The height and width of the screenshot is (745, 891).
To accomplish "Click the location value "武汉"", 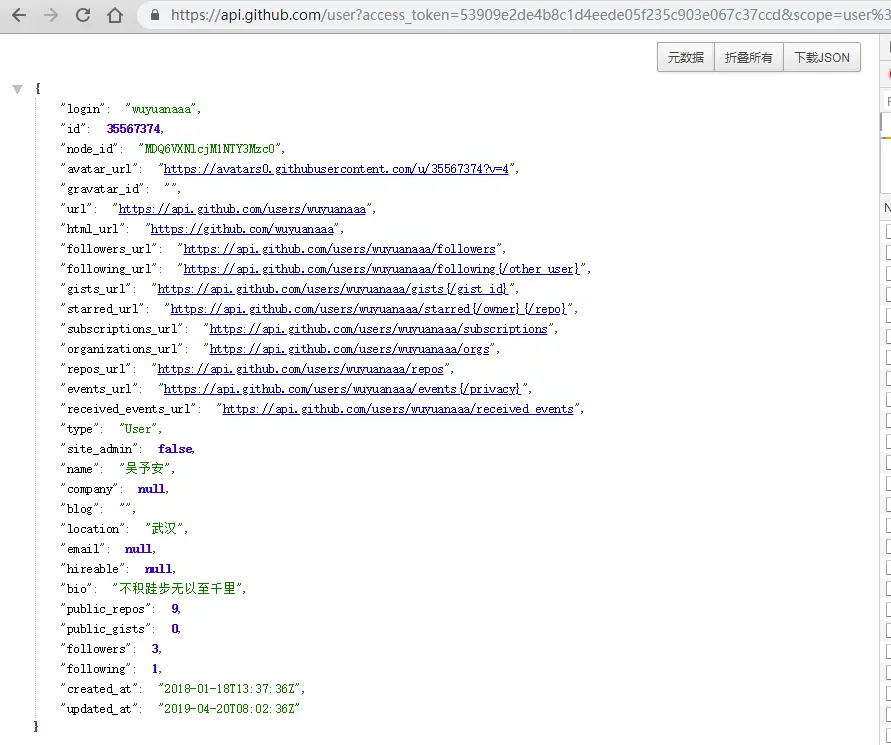I will coord(164,529).
